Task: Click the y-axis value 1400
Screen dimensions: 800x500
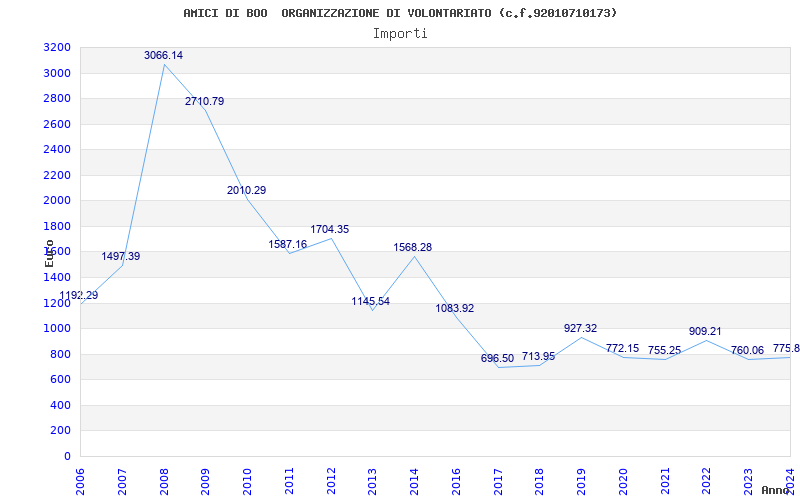Action: [x=57, y=278]
